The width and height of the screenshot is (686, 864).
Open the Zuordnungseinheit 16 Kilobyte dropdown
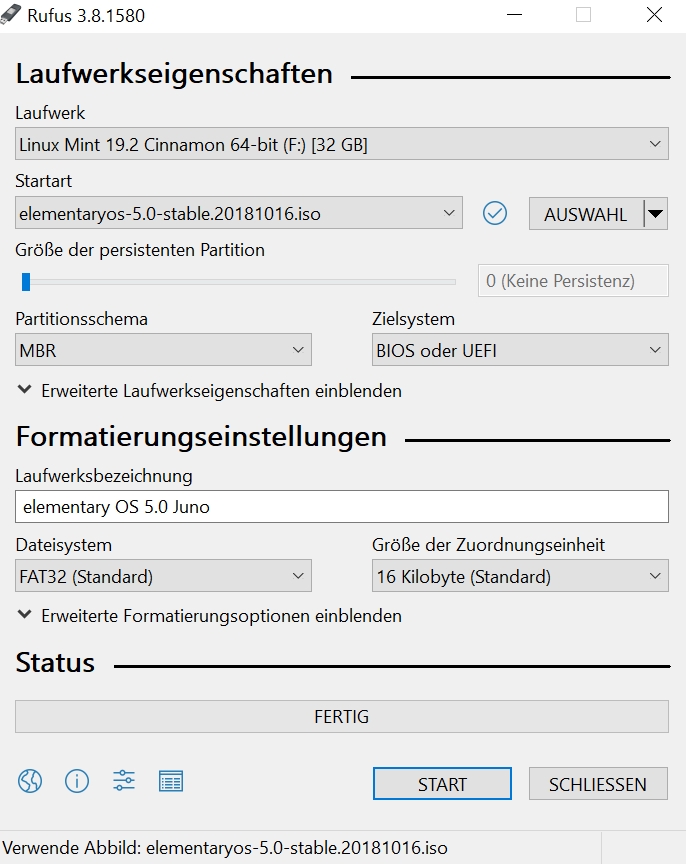coord(520,576)
